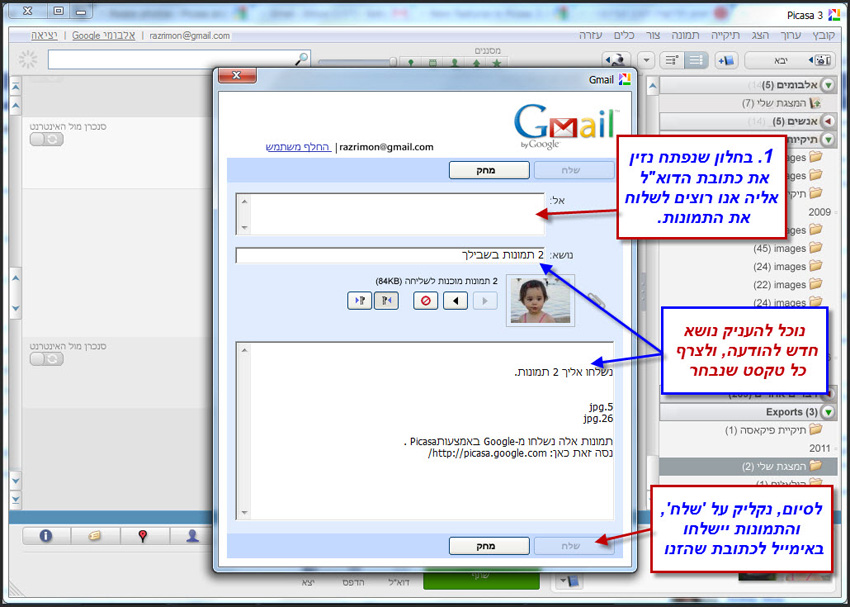
Task: Expand the אנשים (5) section
Action: [827, 121]
